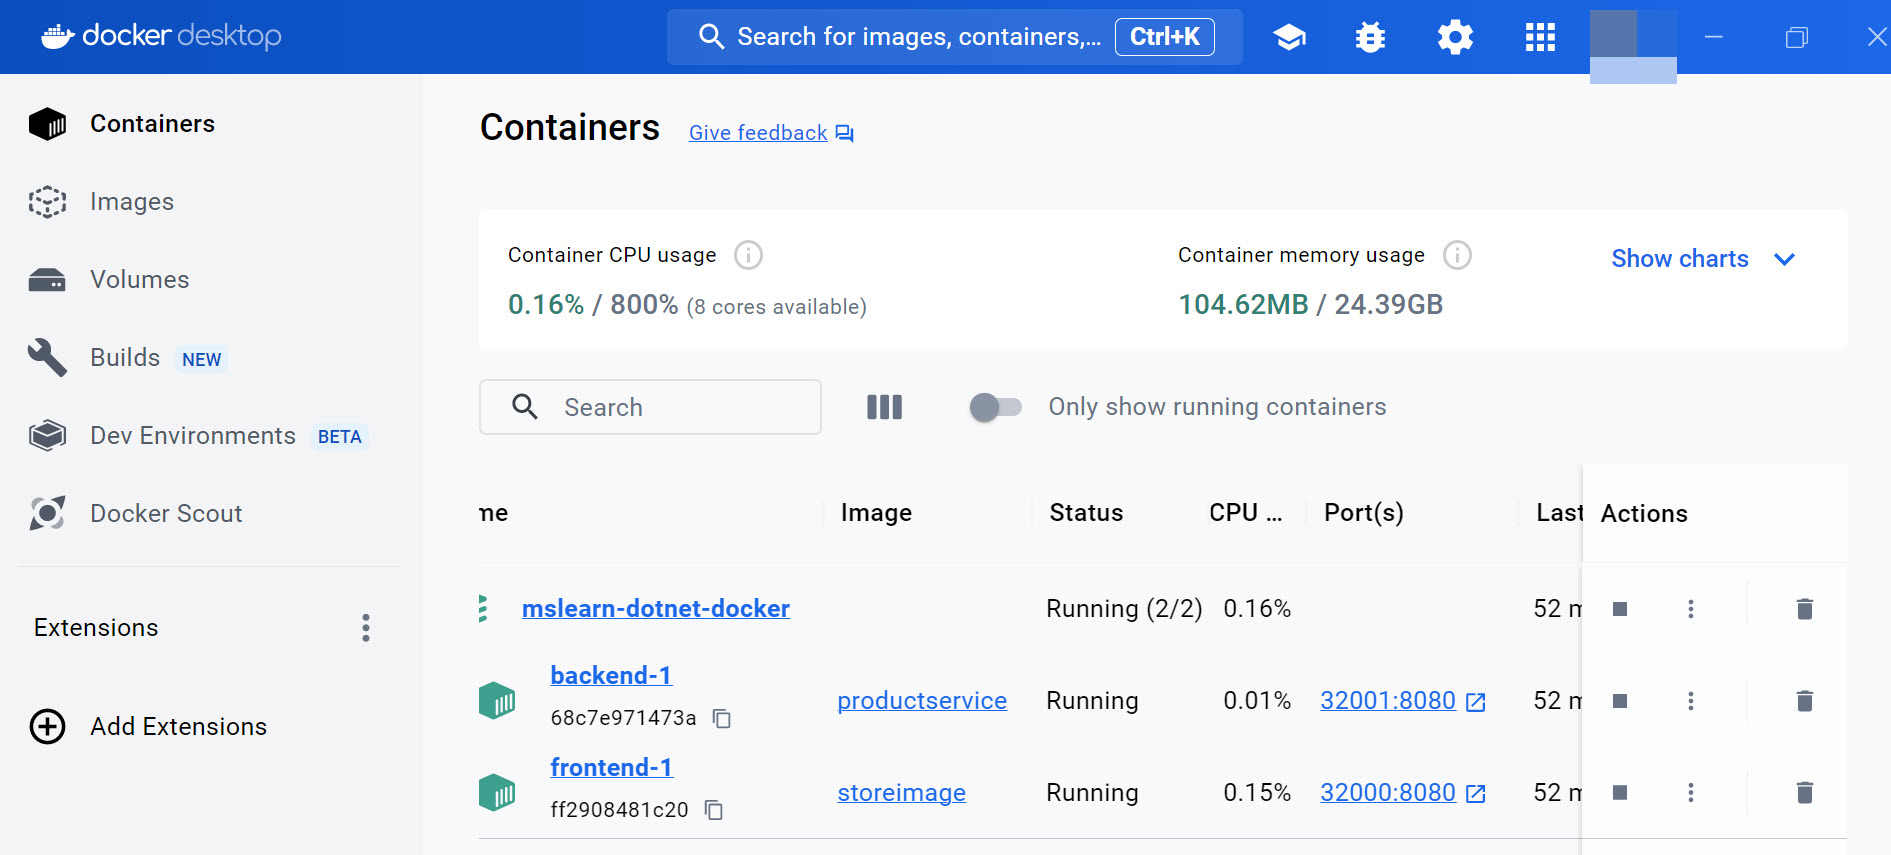Open the column visibility manager icon
This screenshot has height=855, width=1891.
coord(884,407)
